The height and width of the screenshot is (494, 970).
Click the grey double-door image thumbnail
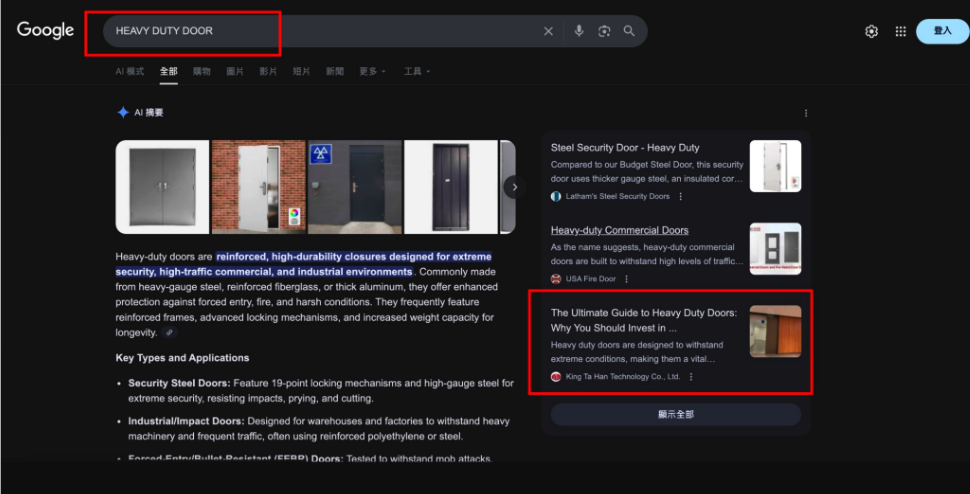pos(162,186)
